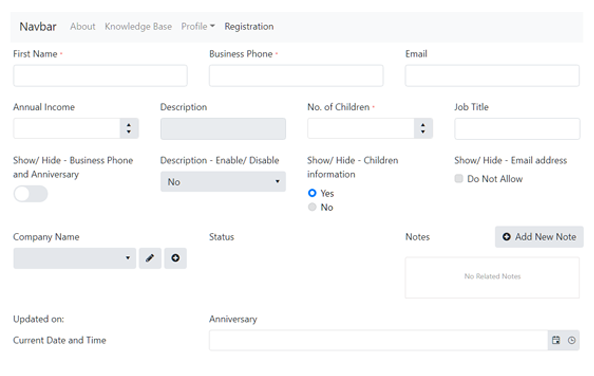Click the plus icon next to Company Name

pyautogui.click(x=175, y=258)
